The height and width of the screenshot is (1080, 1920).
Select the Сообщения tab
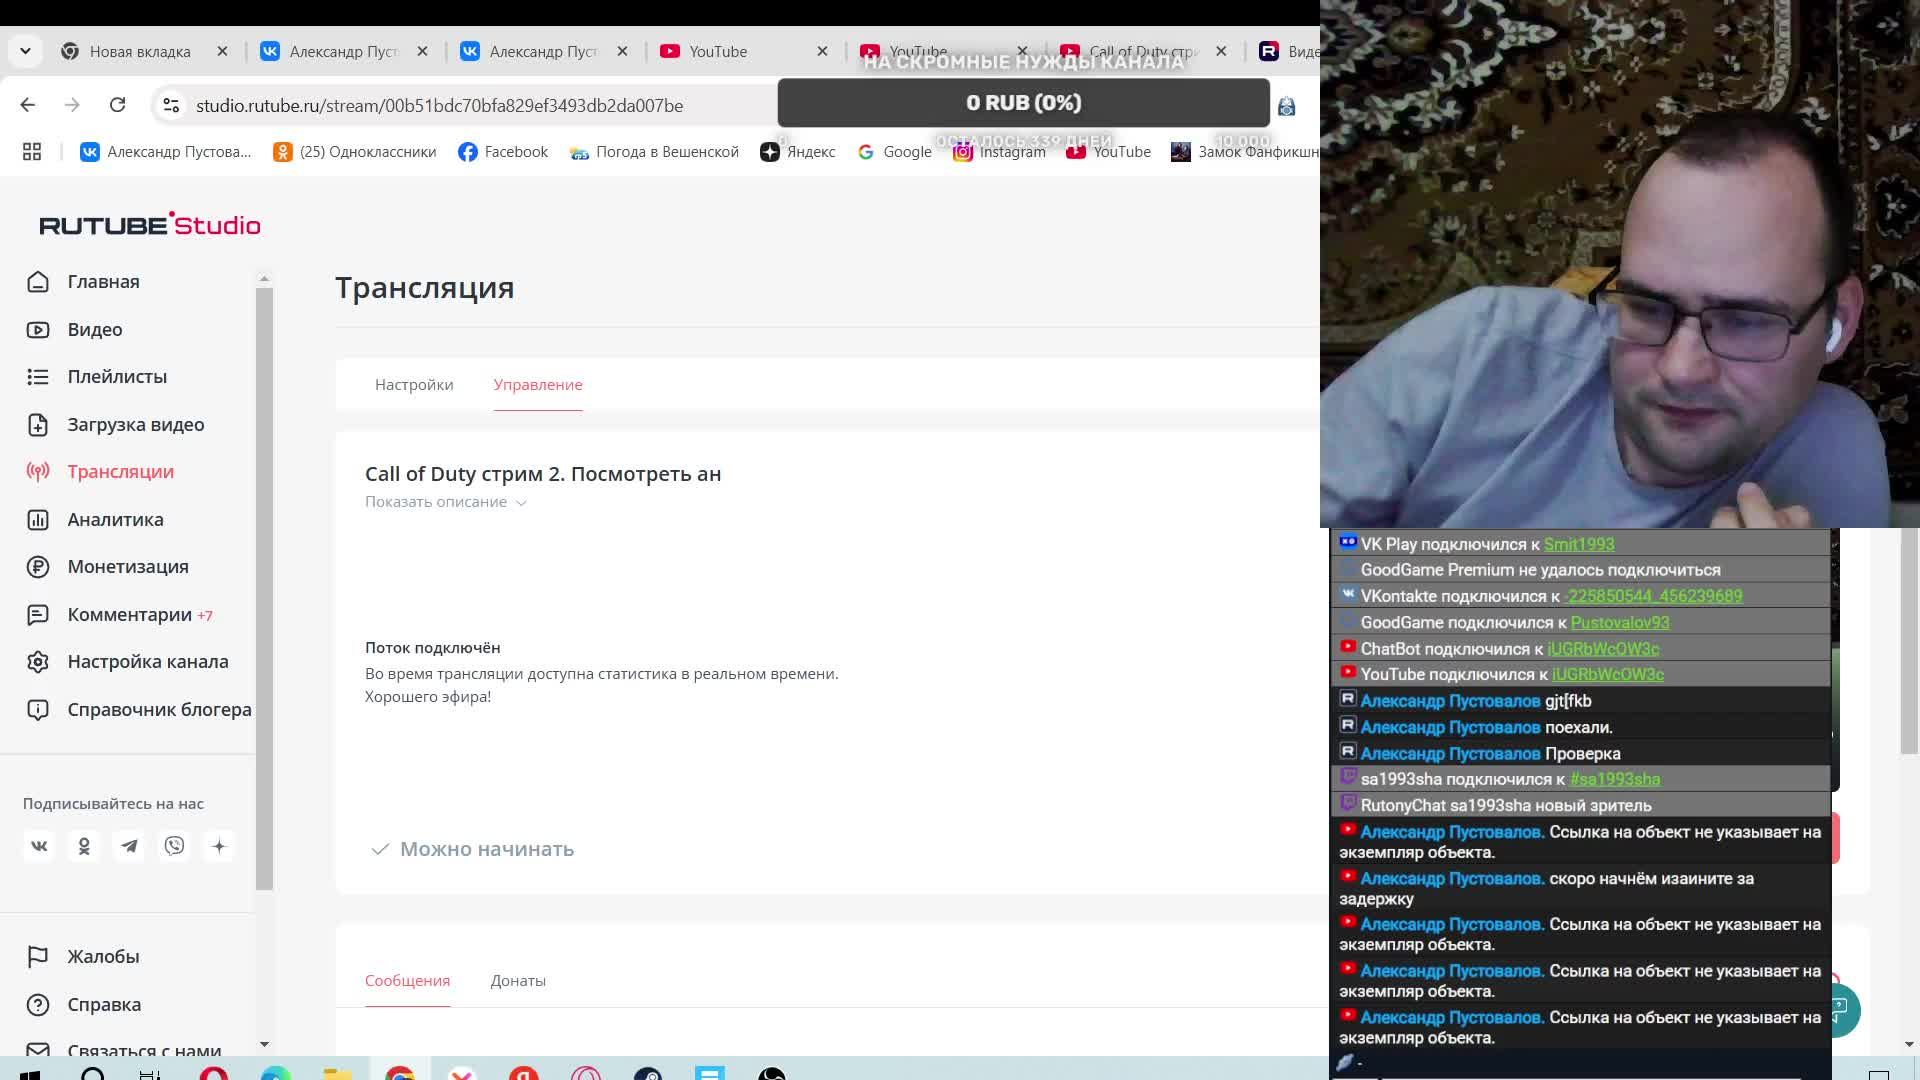(x=407, y=981)
